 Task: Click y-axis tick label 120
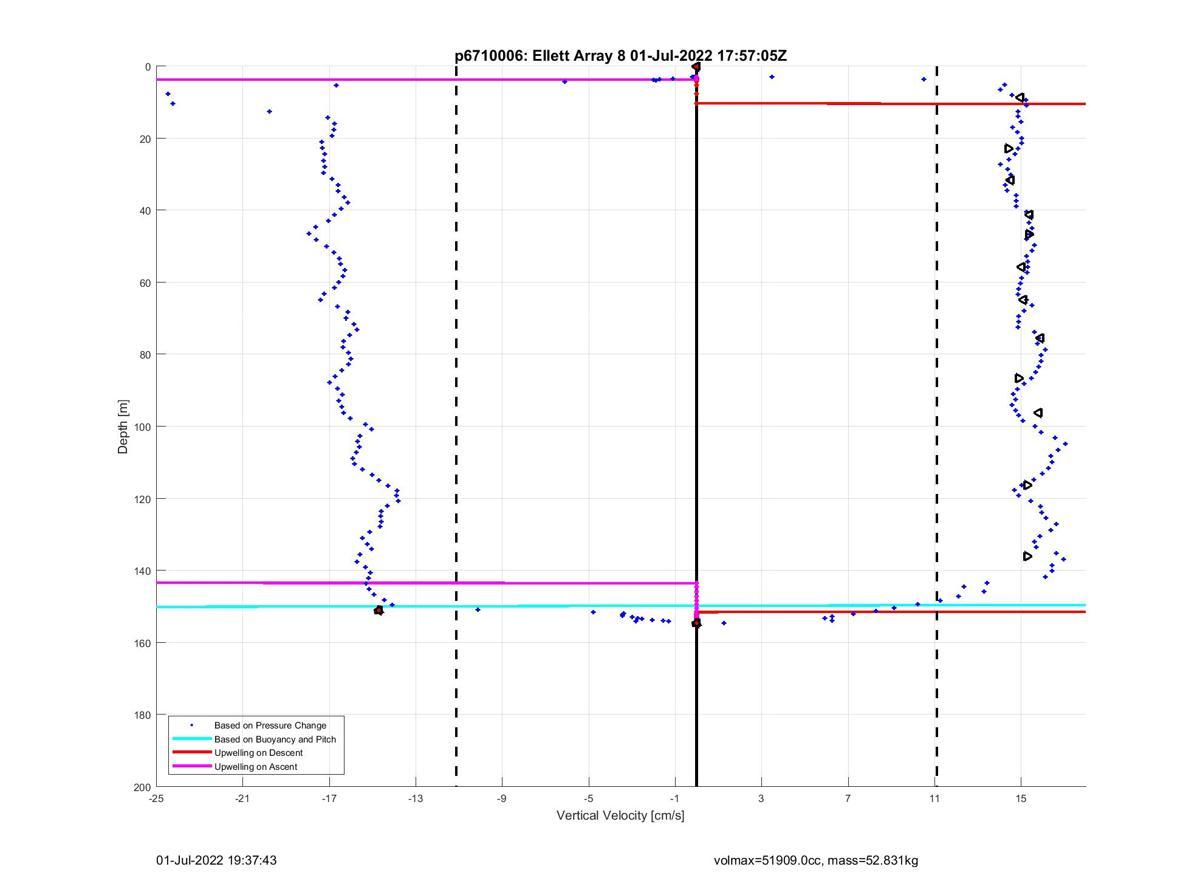pyautogui.click(x=142, y=499)
